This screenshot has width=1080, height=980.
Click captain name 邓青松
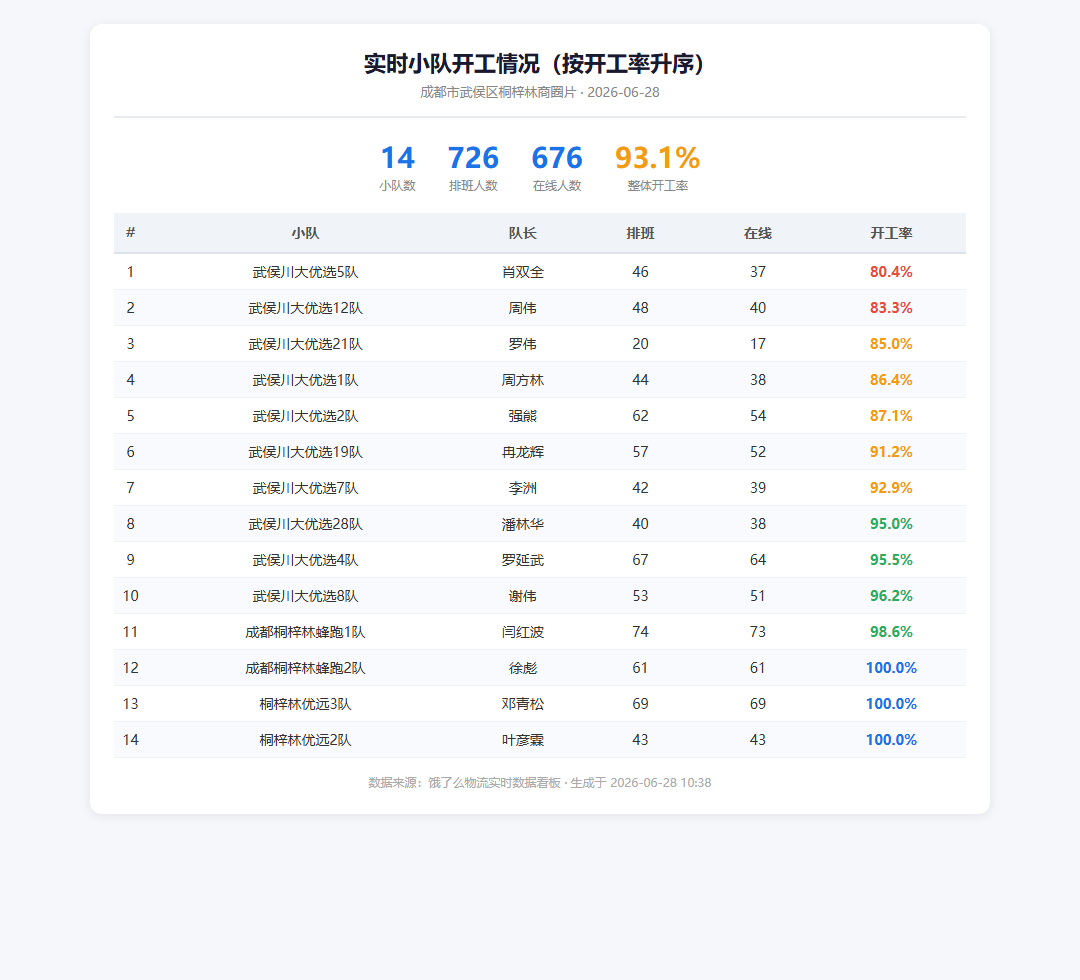point(523,704)
